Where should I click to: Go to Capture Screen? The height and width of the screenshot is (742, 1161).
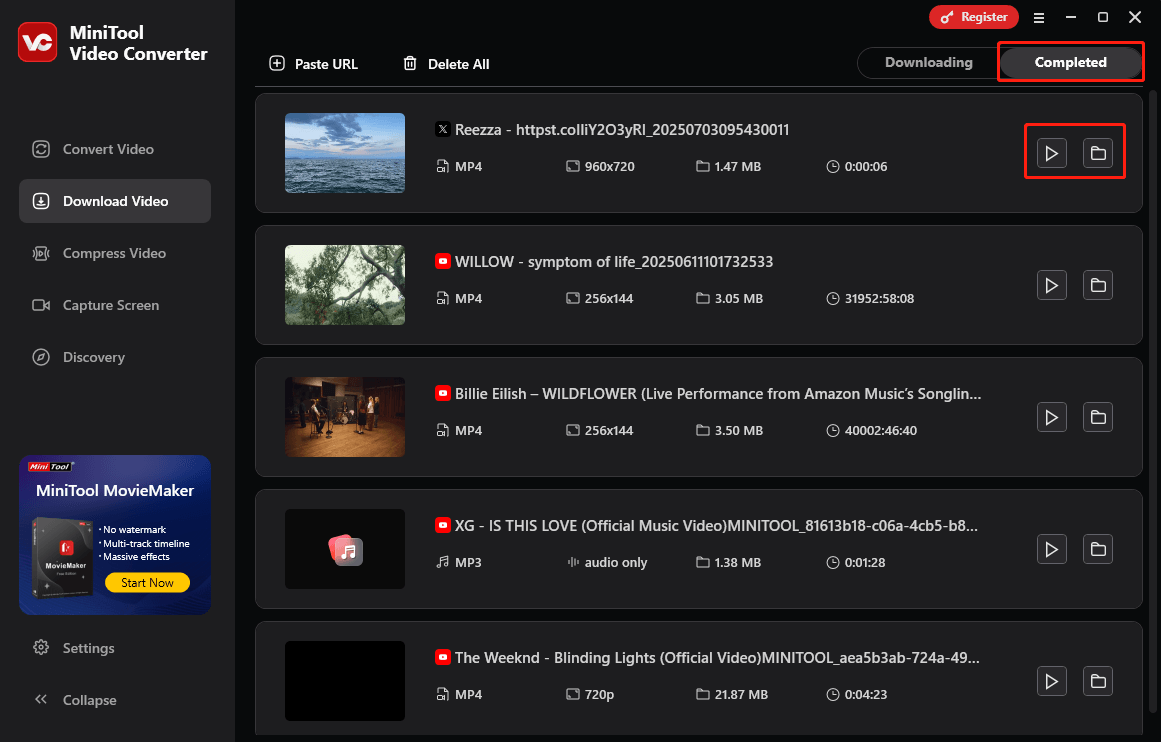click(x=115, y=305)
